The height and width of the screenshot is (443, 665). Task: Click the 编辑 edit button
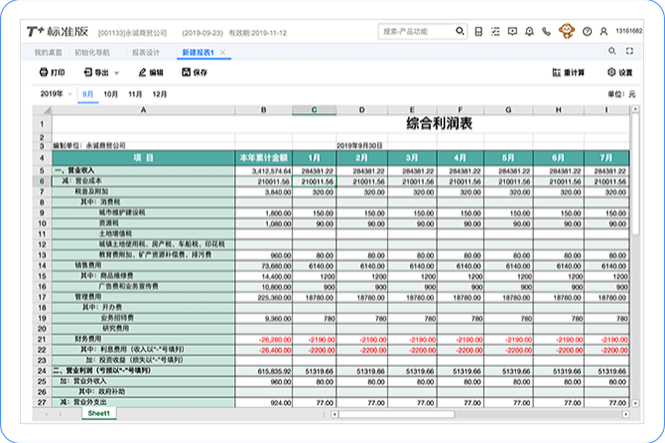click(x=151, y=72)
